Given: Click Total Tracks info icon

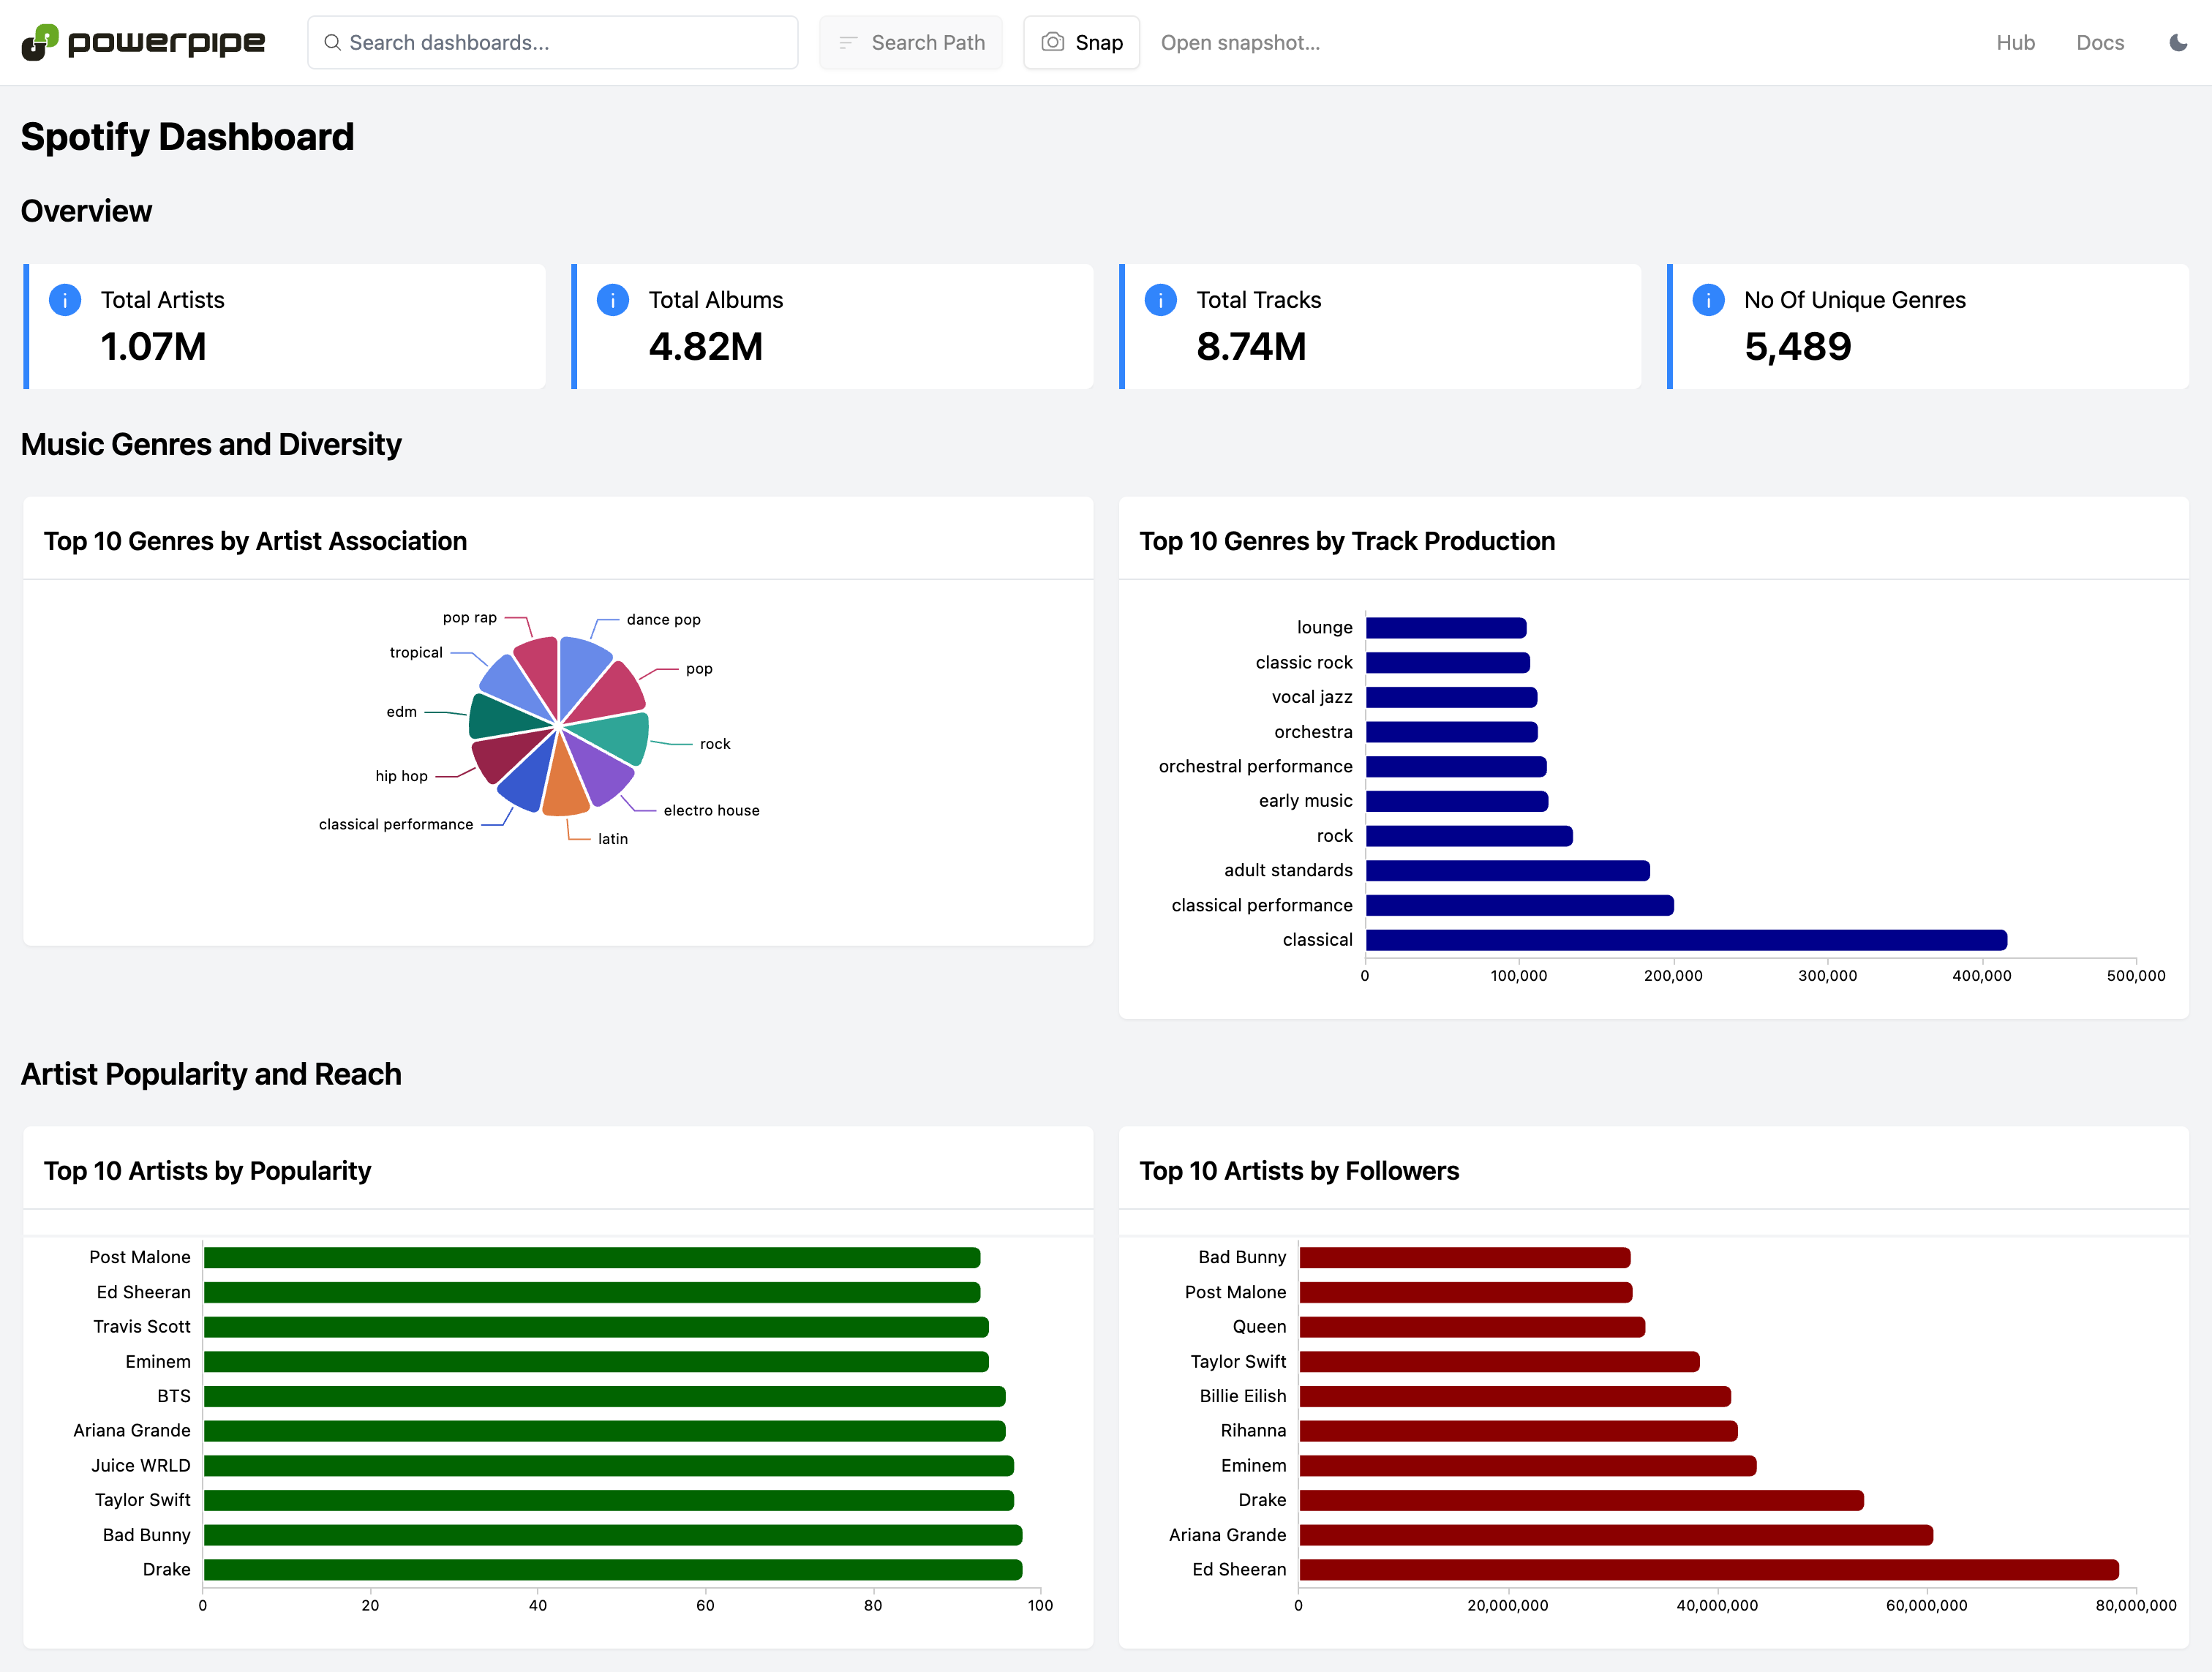Looking at the screenshot, I should point(1161,300).
